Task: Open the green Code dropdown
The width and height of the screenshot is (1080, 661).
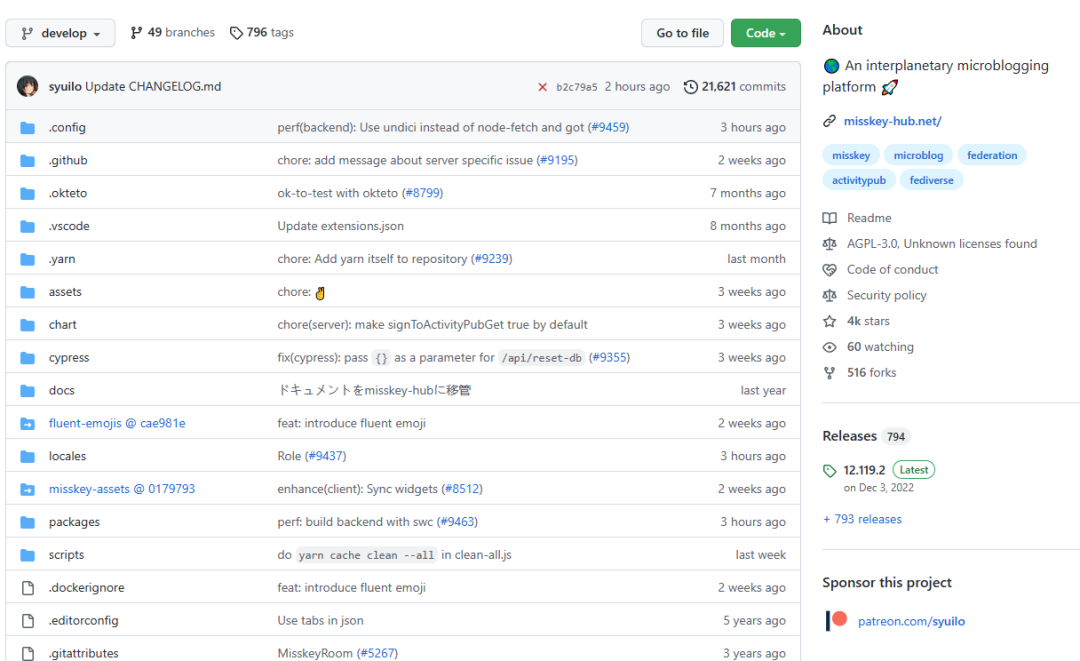Action: click(x=765, y=32)
